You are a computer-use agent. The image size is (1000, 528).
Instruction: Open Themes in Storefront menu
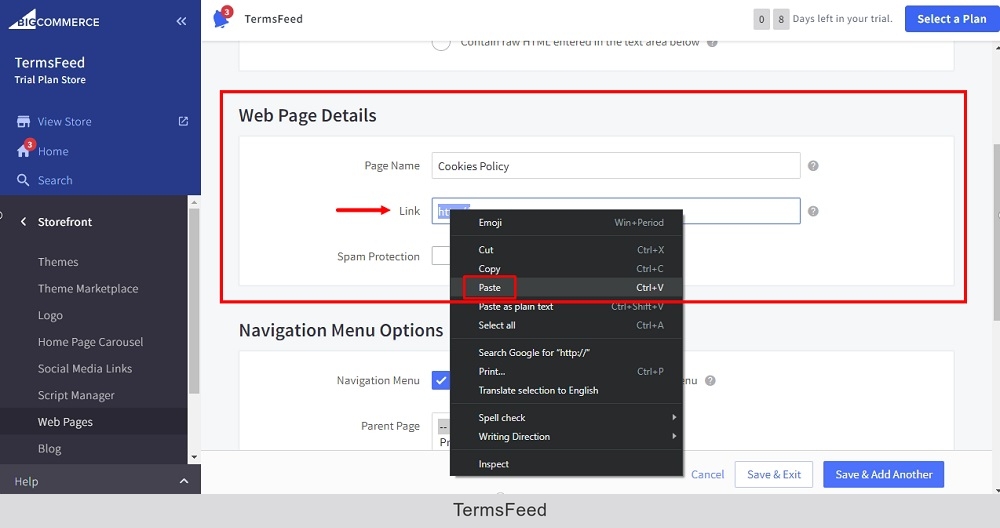point(58,262)
